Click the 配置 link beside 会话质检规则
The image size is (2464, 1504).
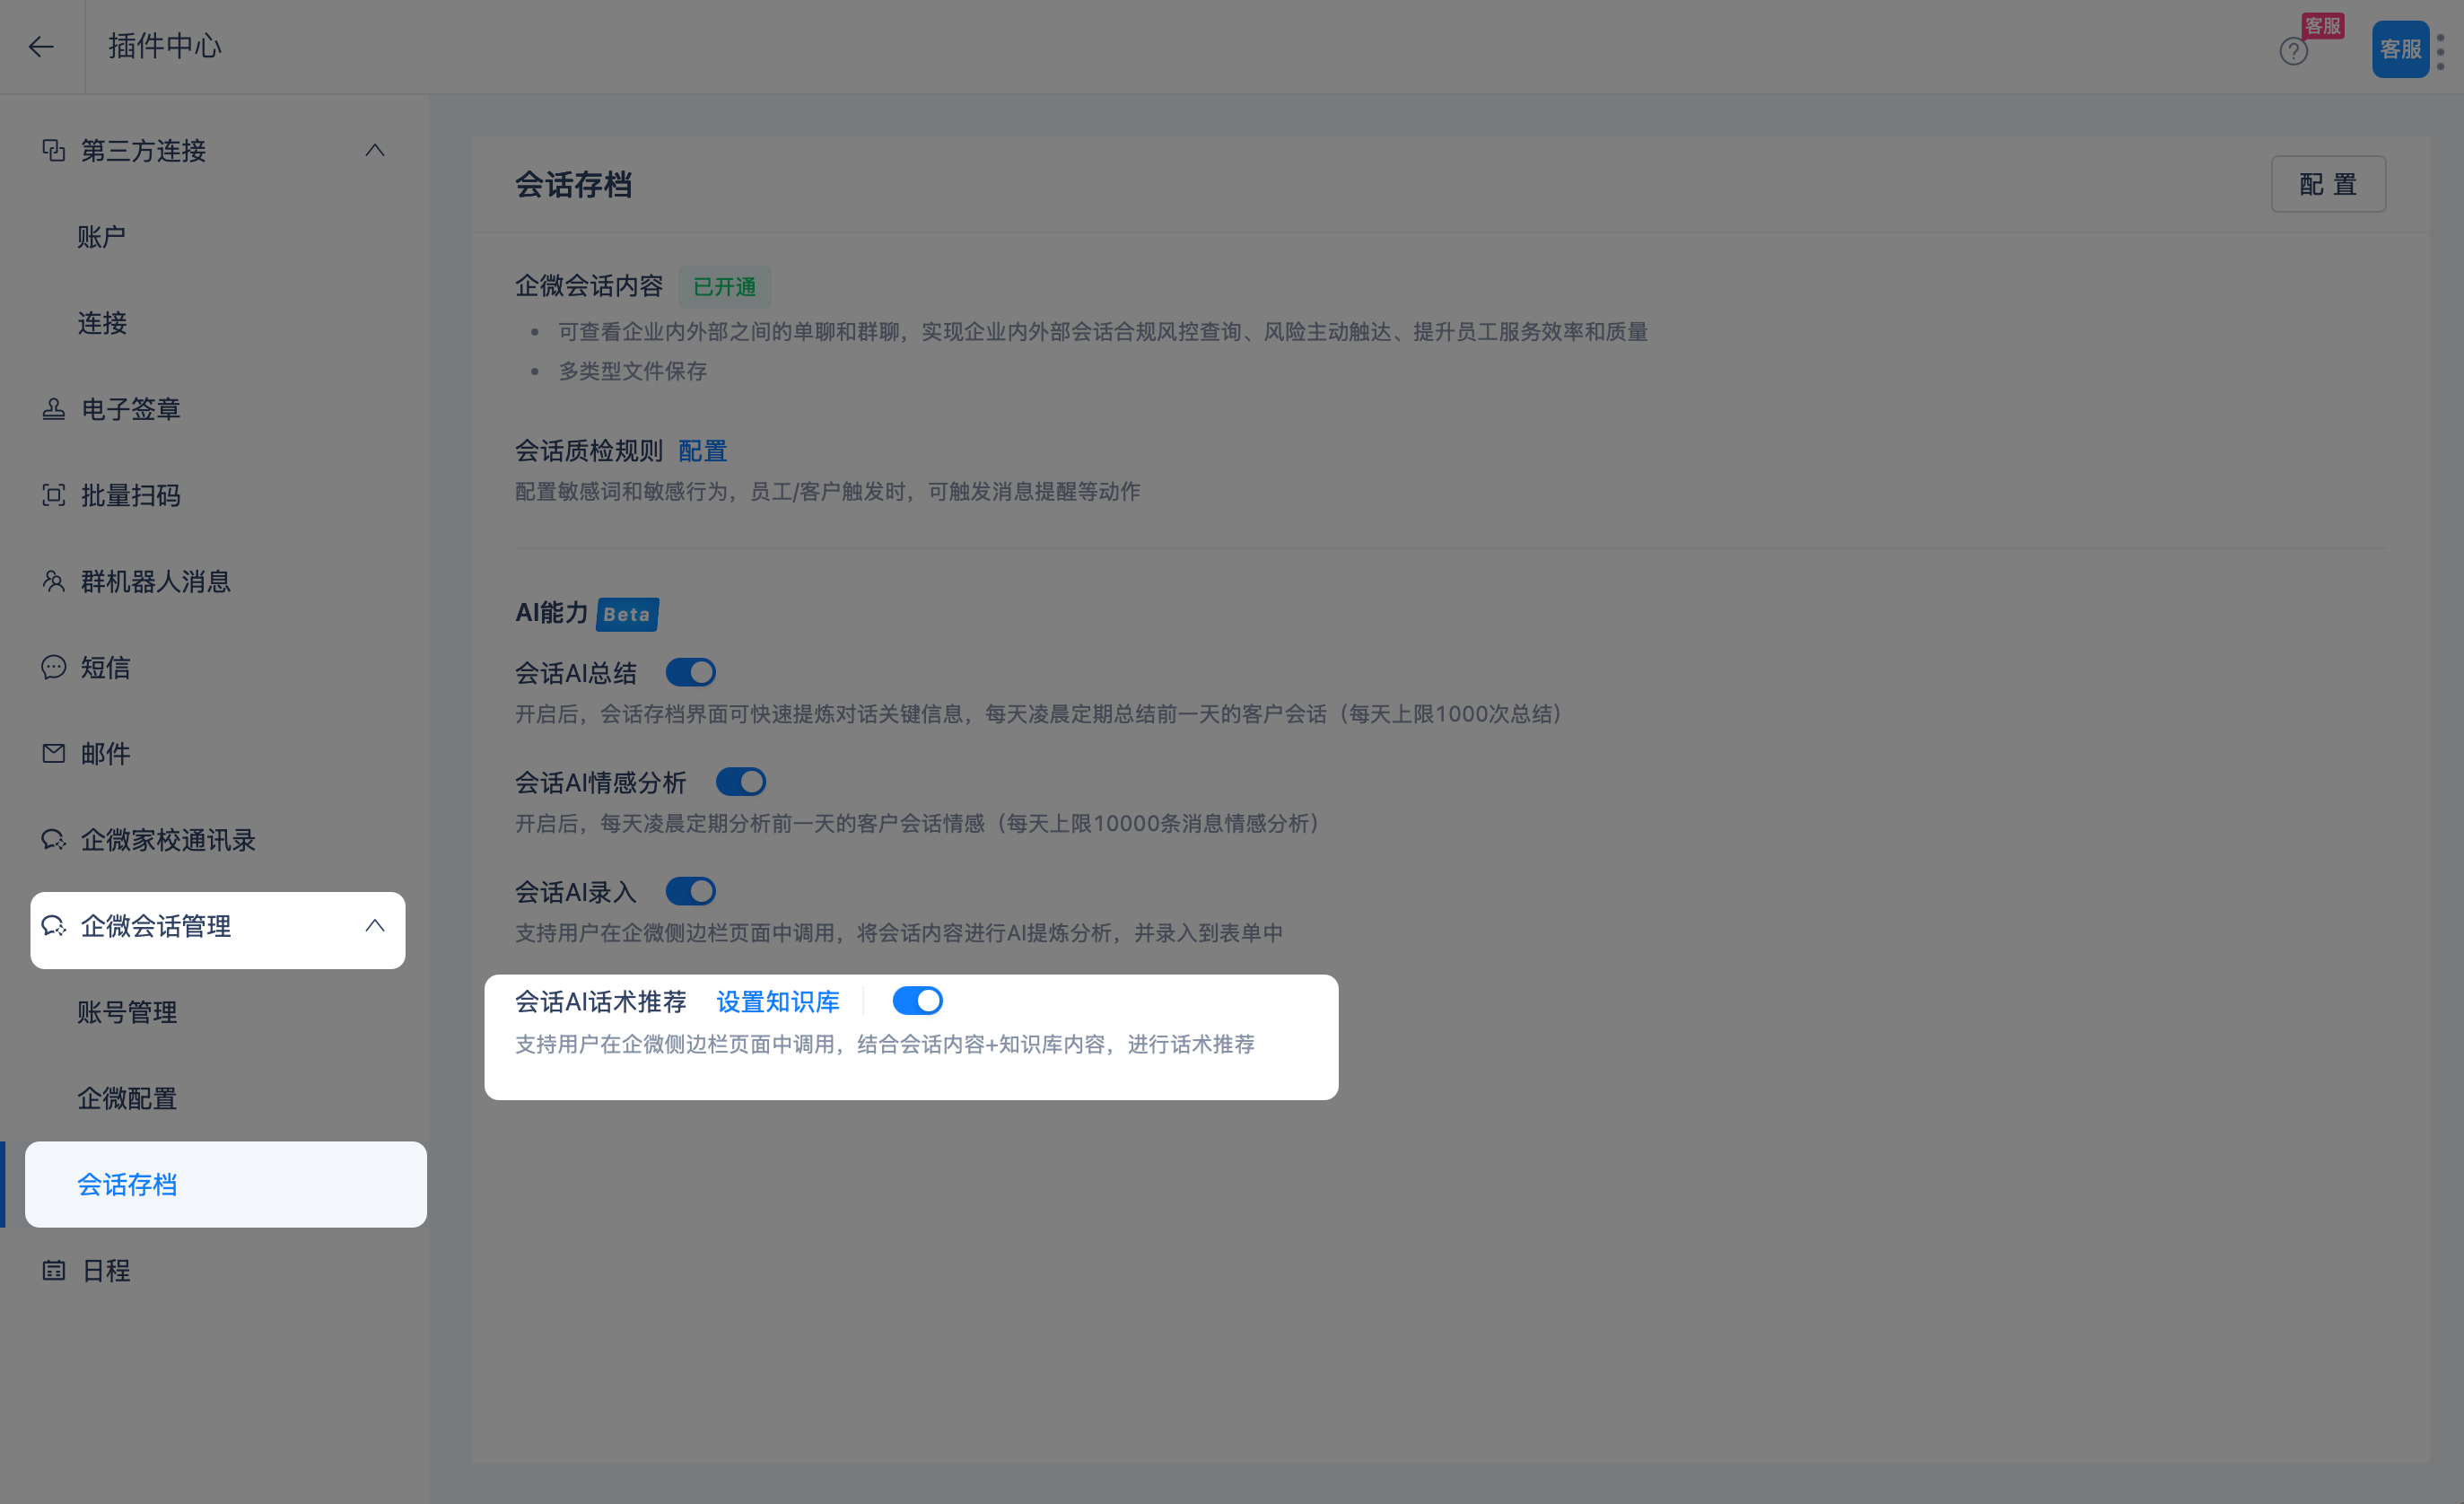coord(703,451)
